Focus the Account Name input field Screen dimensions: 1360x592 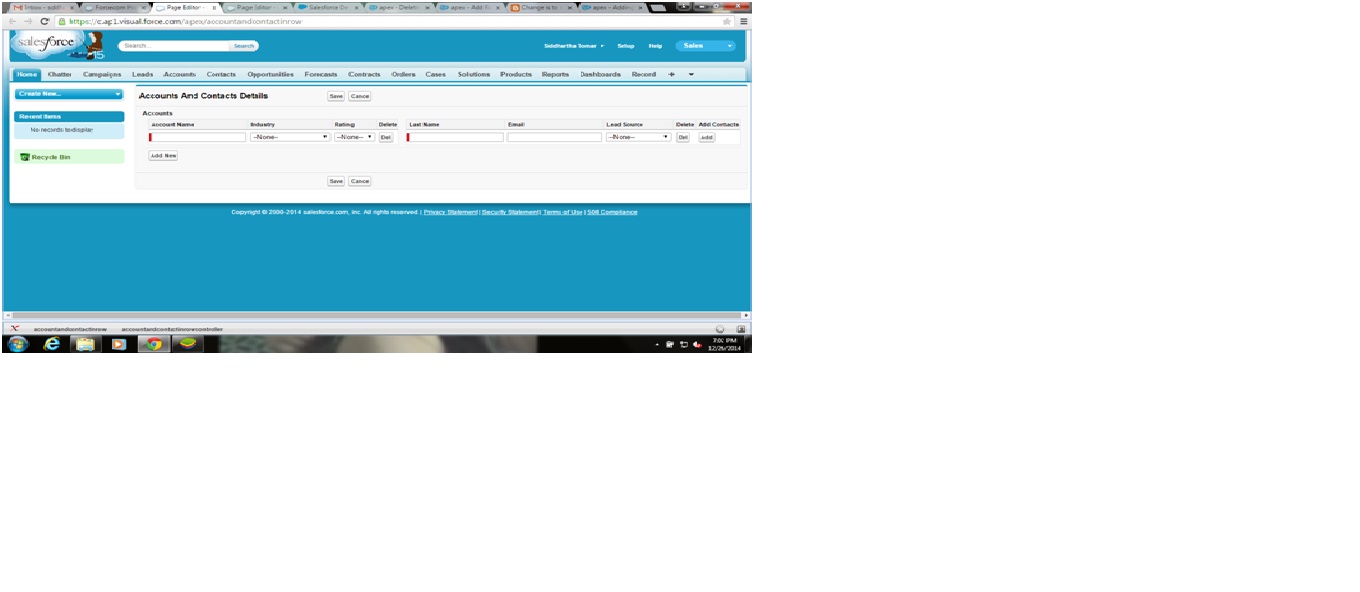pos(198,137)
